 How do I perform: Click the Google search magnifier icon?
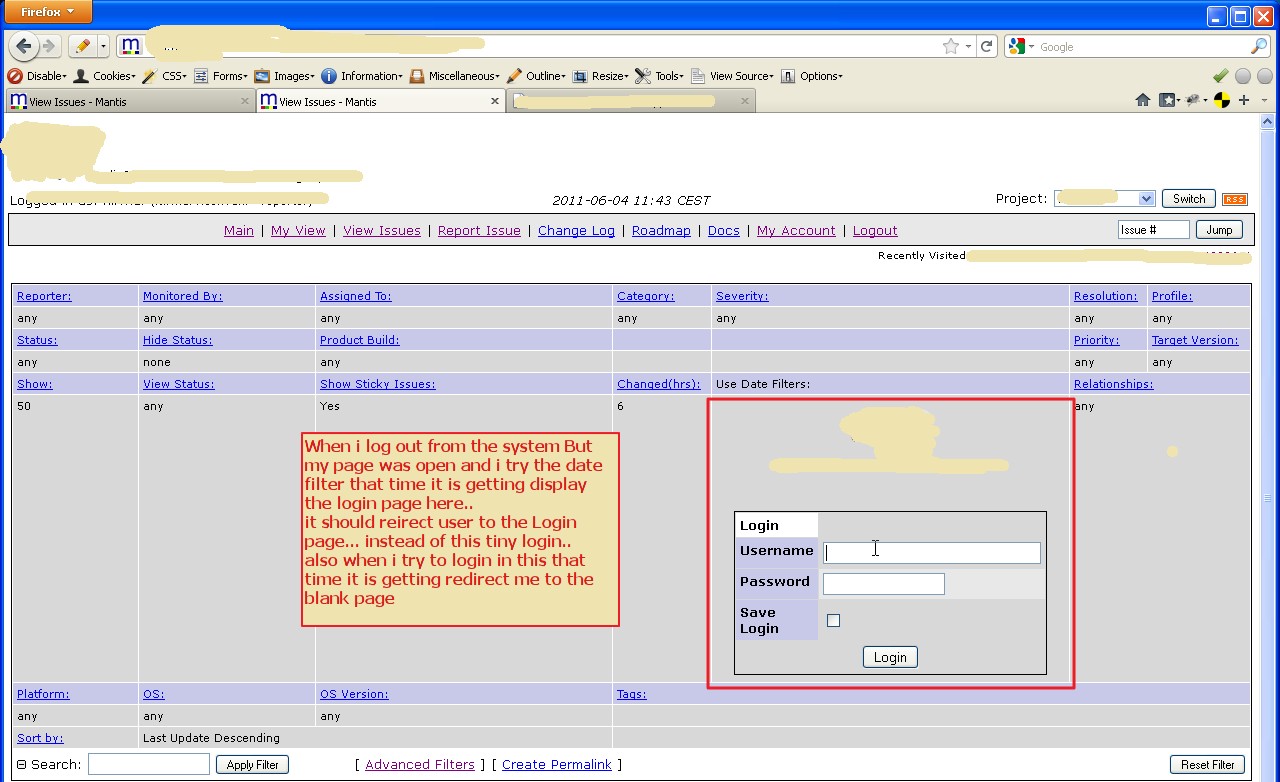click(x=1258, y=46)
